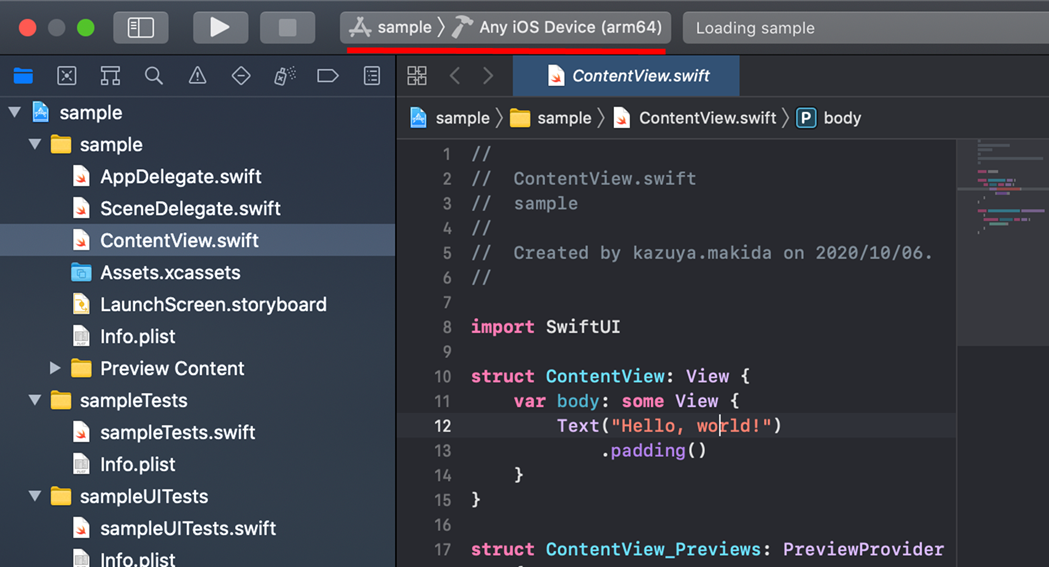This screenshot has height=567, width=1049.
Task: Select the ContentView.swift editor tab
Action: click(x=626, y=76)
